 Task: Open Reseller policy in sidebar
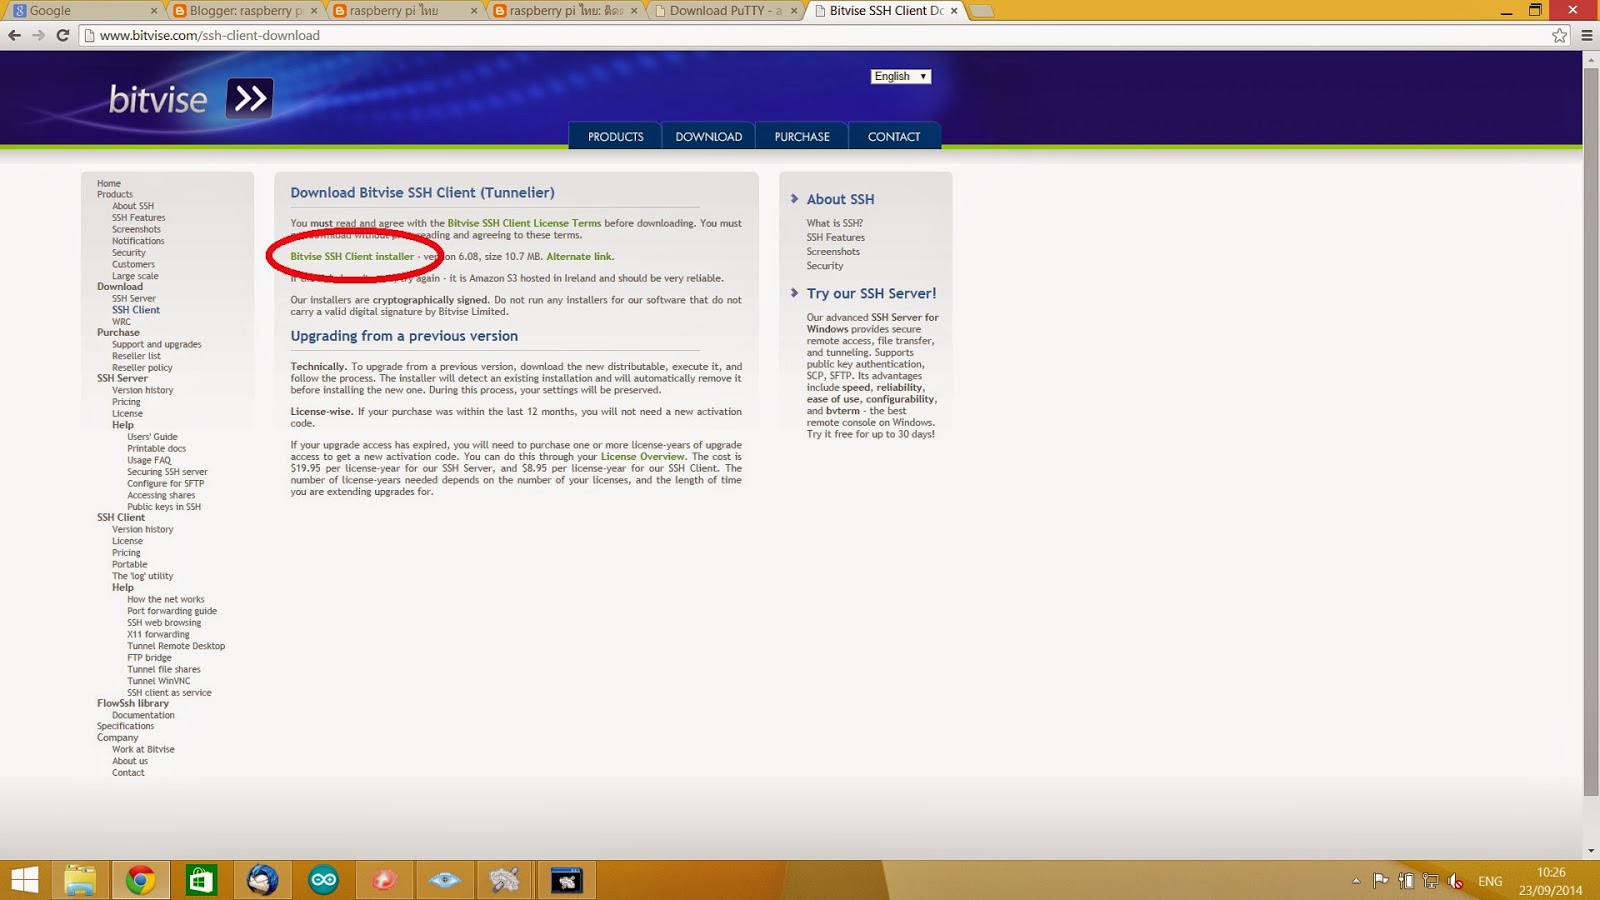click(142, 368)
